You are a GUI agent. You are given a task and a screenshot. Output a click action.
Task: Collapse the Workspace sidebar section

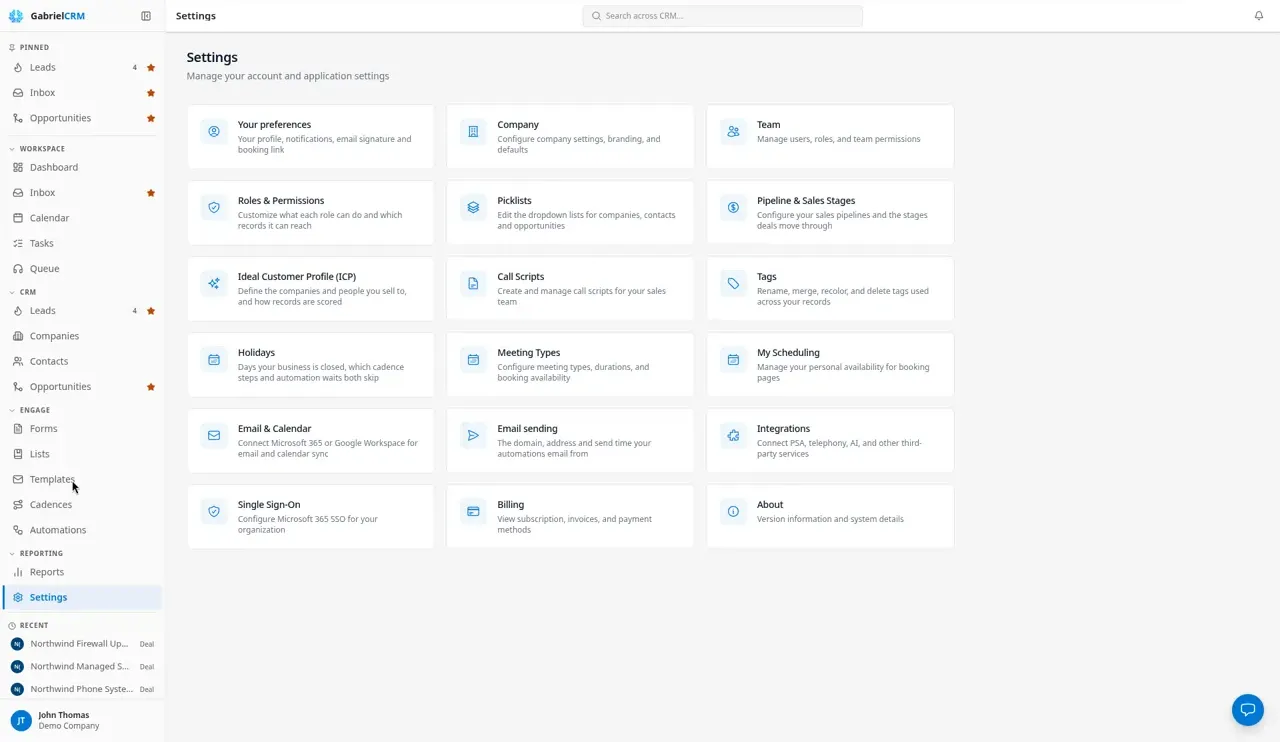point(37,149)
